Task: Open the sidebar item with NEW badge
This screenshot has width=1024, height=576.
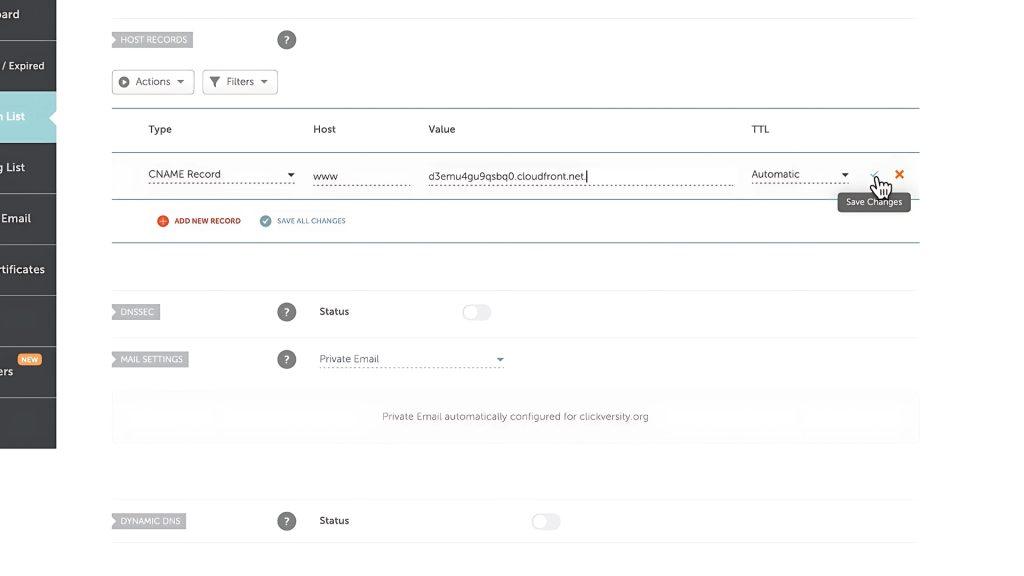Action: (28, 372)
